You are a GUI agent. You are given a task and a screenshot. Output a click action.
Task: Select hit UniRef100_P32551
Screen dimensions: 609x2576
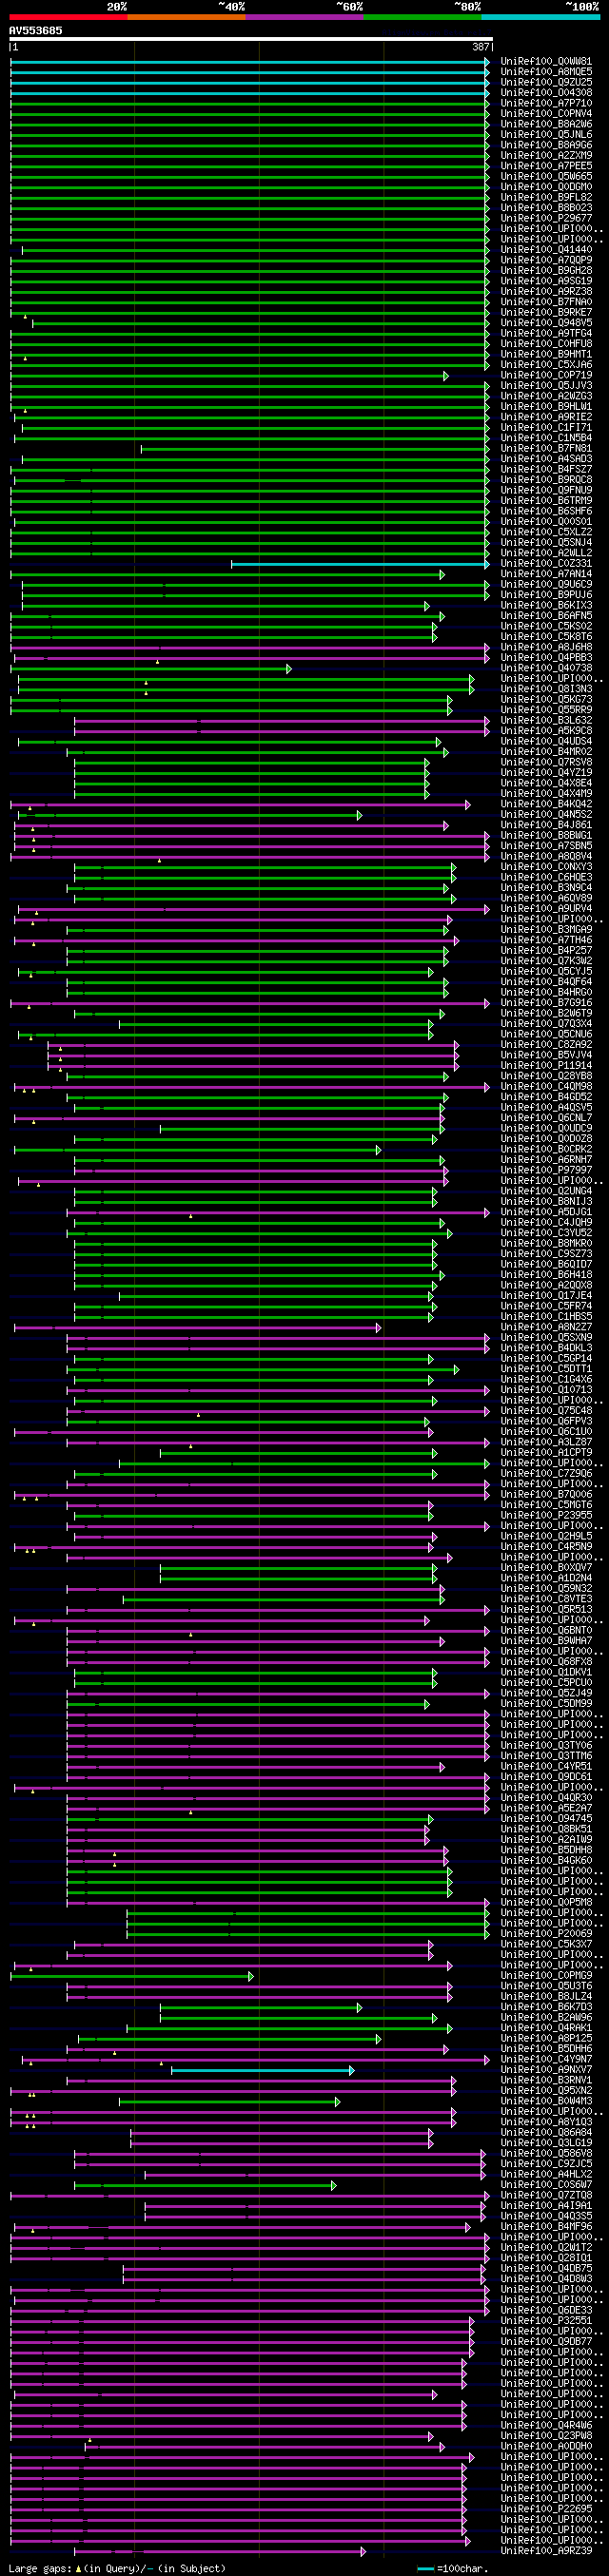[x=546, y=2320]
